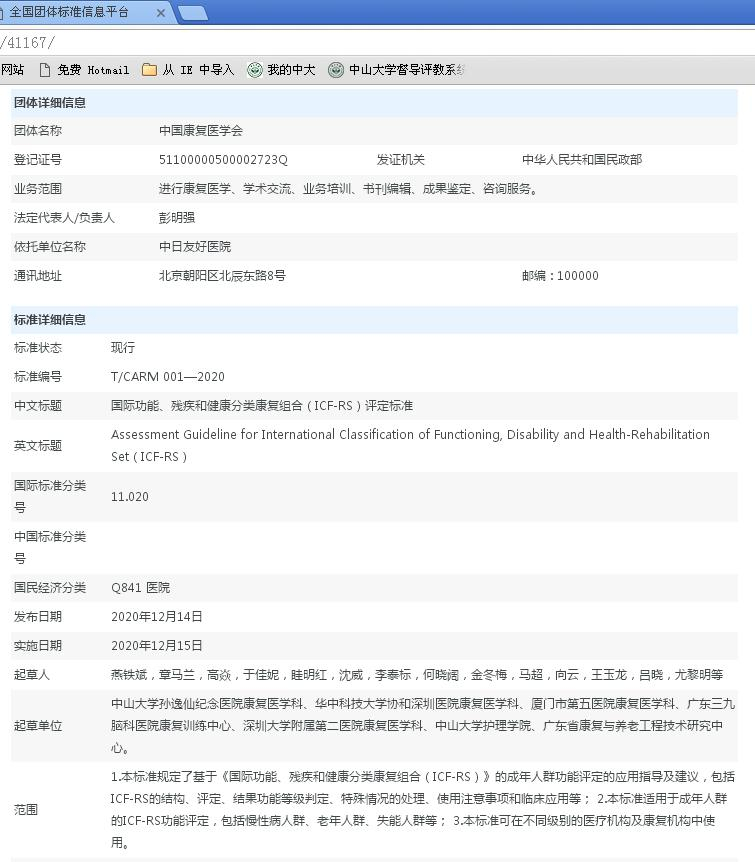The height and width of the screenshot is (862, 755).
Task: Select ICS classification number 11.020
Action: [130, 497]
